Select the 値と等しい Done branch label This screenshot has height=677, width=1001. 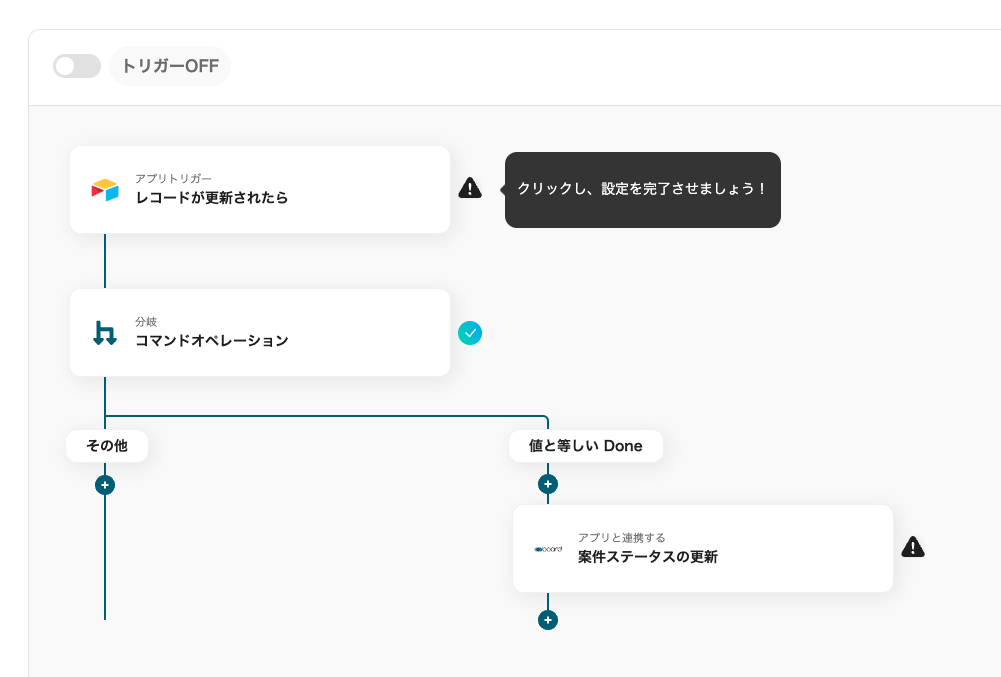tap(585, 446)
